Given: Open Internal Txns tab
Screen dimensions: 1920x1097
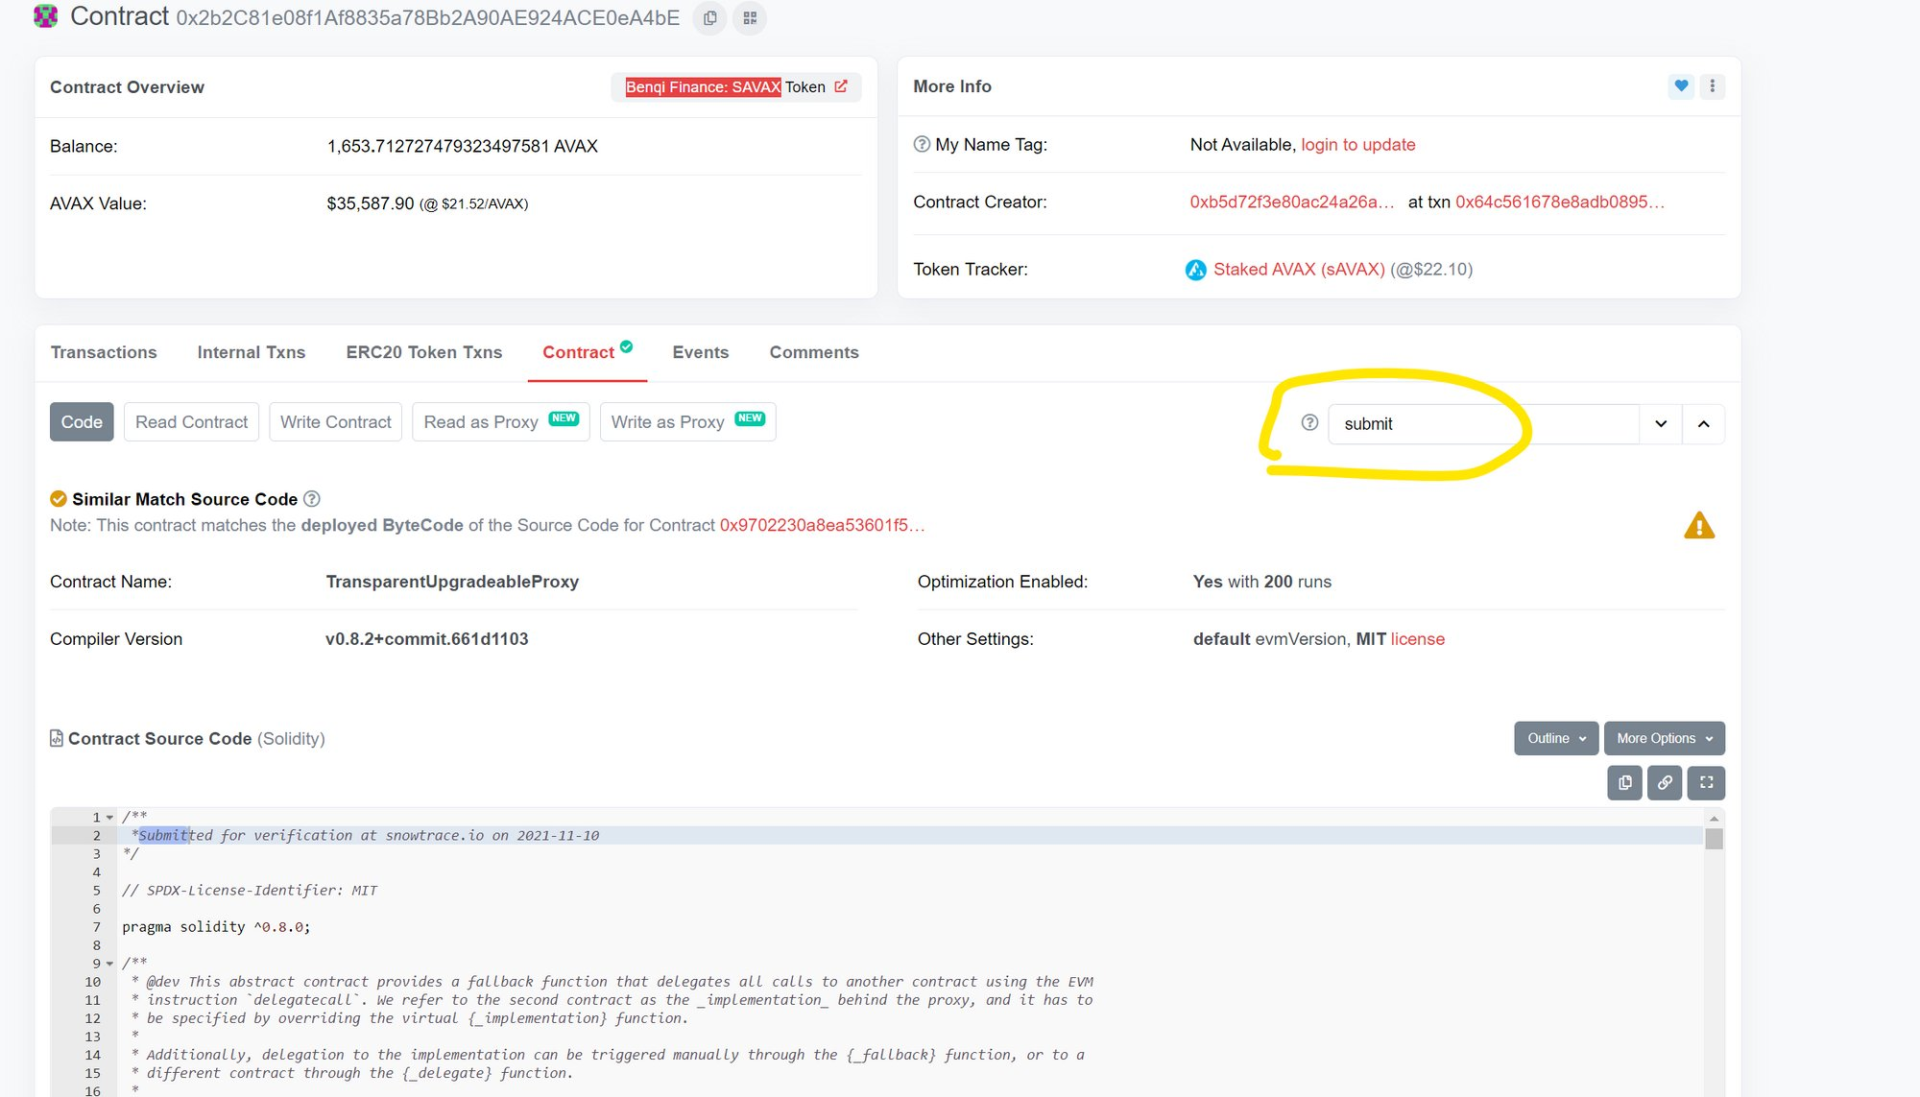Looking at the screenshot, I should (x=251, y=352).
